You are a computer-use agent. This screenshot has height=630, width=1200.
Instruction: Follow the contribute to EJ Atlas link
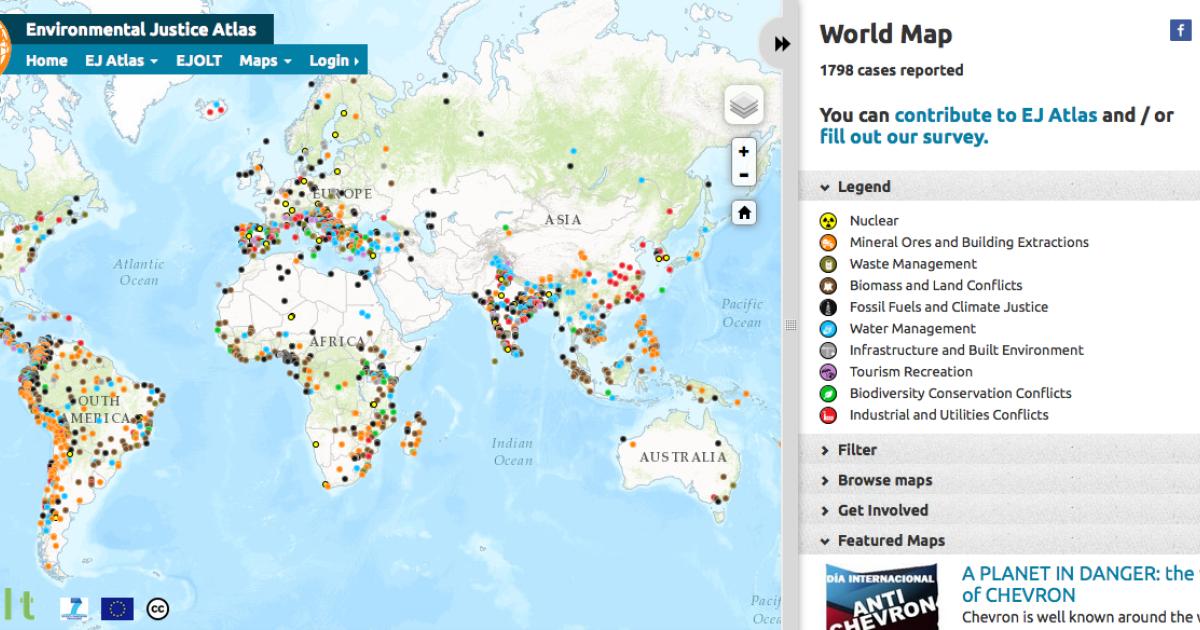tap(996, 115)
